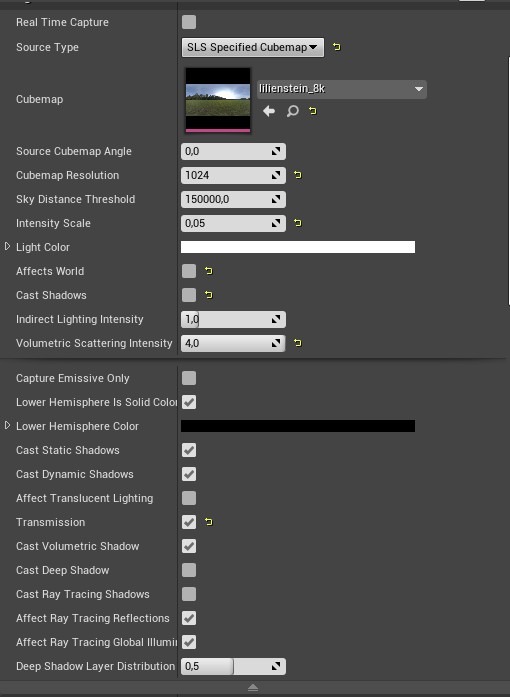
Task: Reset Volumetric Scattering Intensity to default
Action: 297,343
